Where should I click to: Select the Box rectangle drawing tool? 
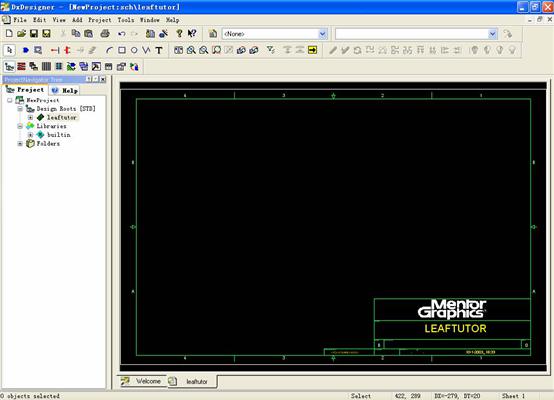(x=122, y=50)
